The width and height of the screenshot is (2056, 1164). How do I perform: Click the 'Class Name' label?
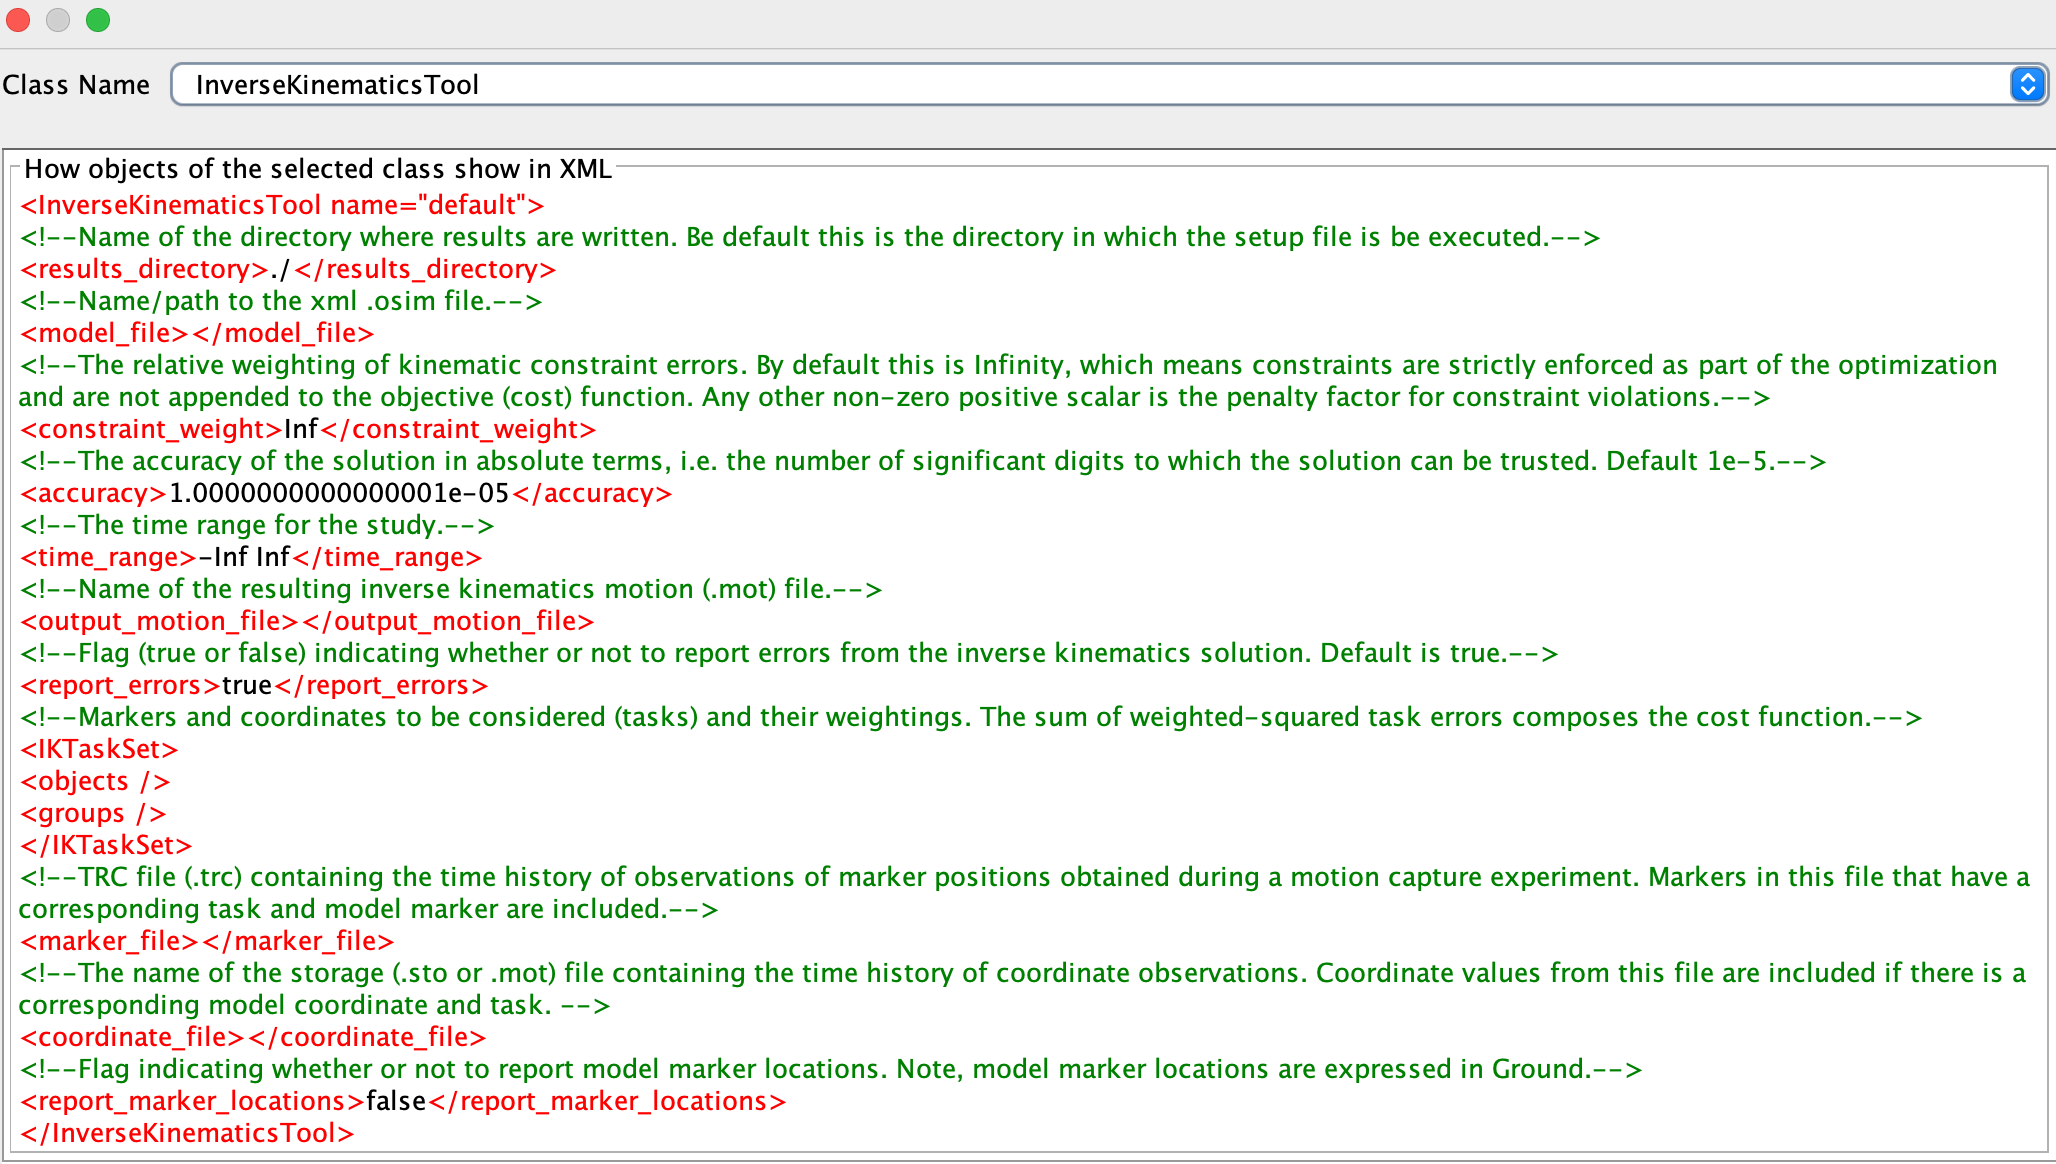pyautogui.click(x=76, y=85)
